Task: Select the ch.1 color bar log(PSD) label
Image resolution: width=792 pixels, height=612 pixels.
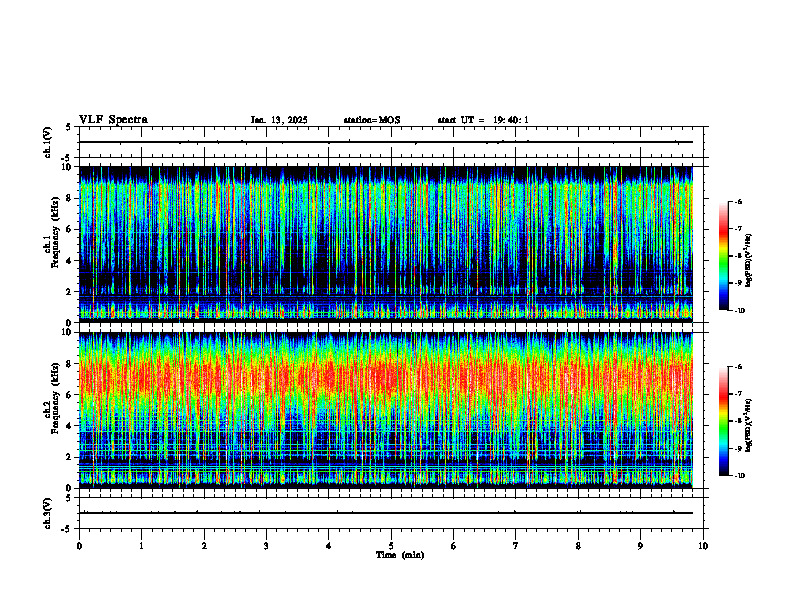Action: click(749, 261)
